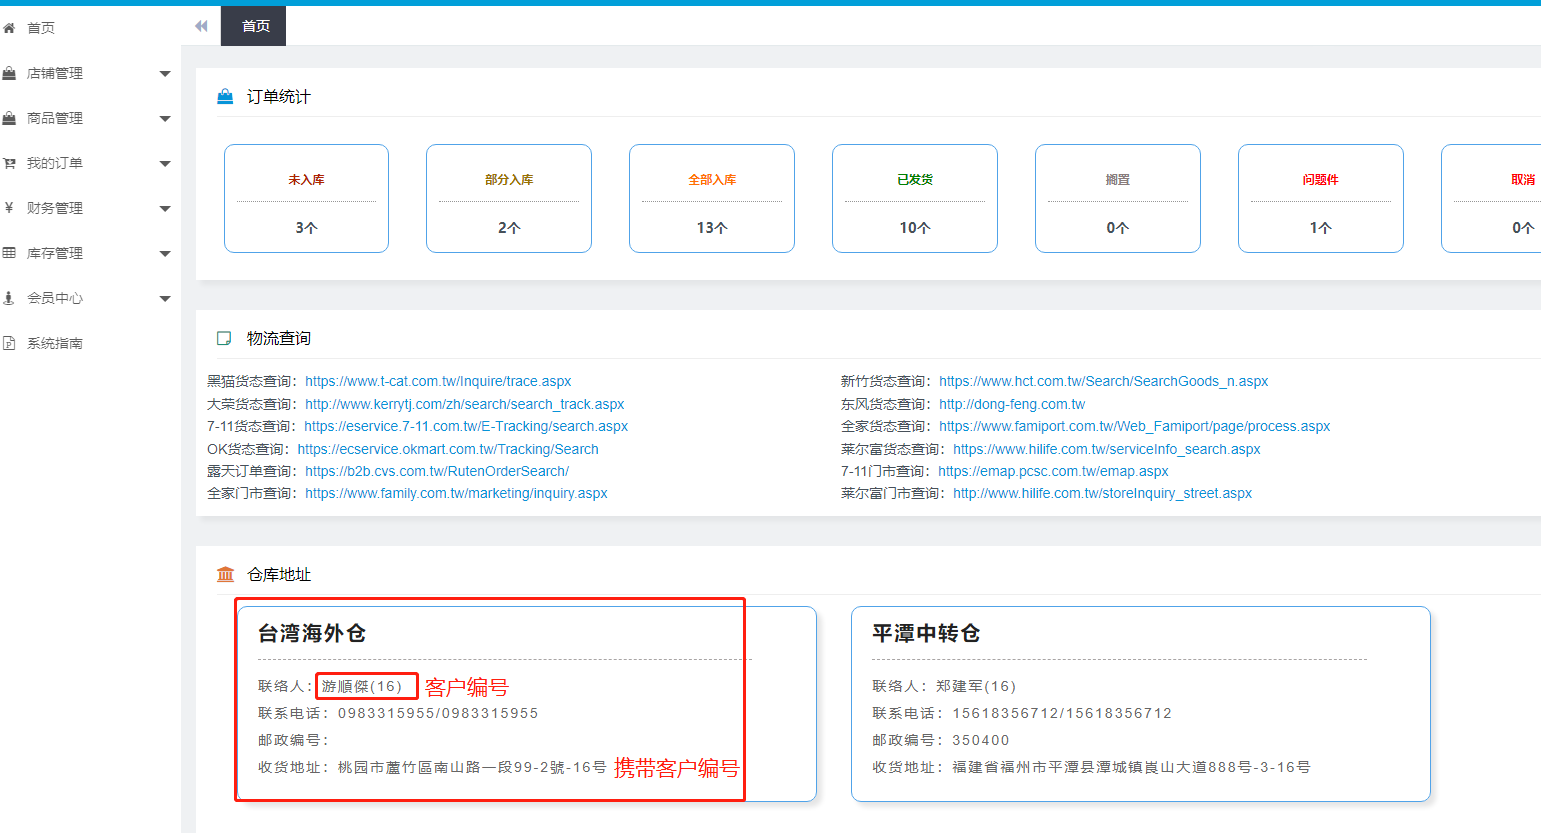Screen dimensions: 1541x833
Task: Click the 平潭中转仓 heading
Action: (926, 633)
